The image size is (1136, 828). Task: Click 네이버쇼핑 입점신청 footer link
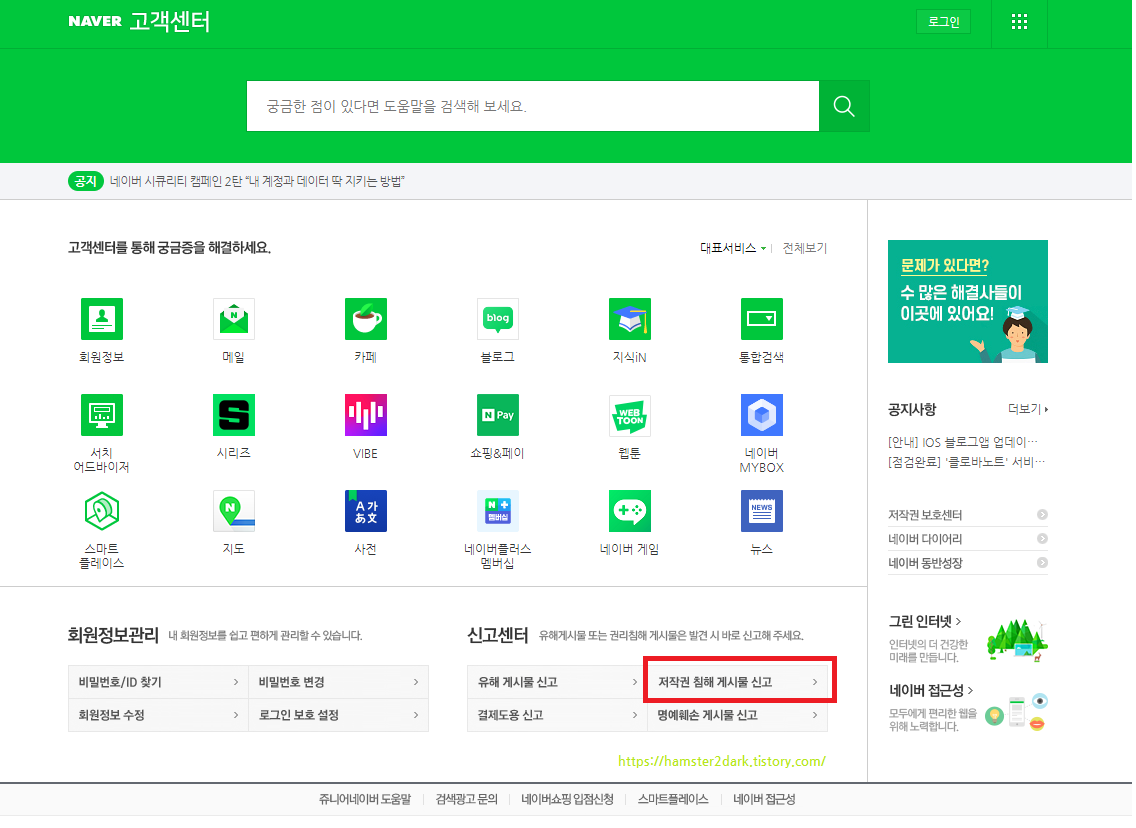tap(567, 800)
